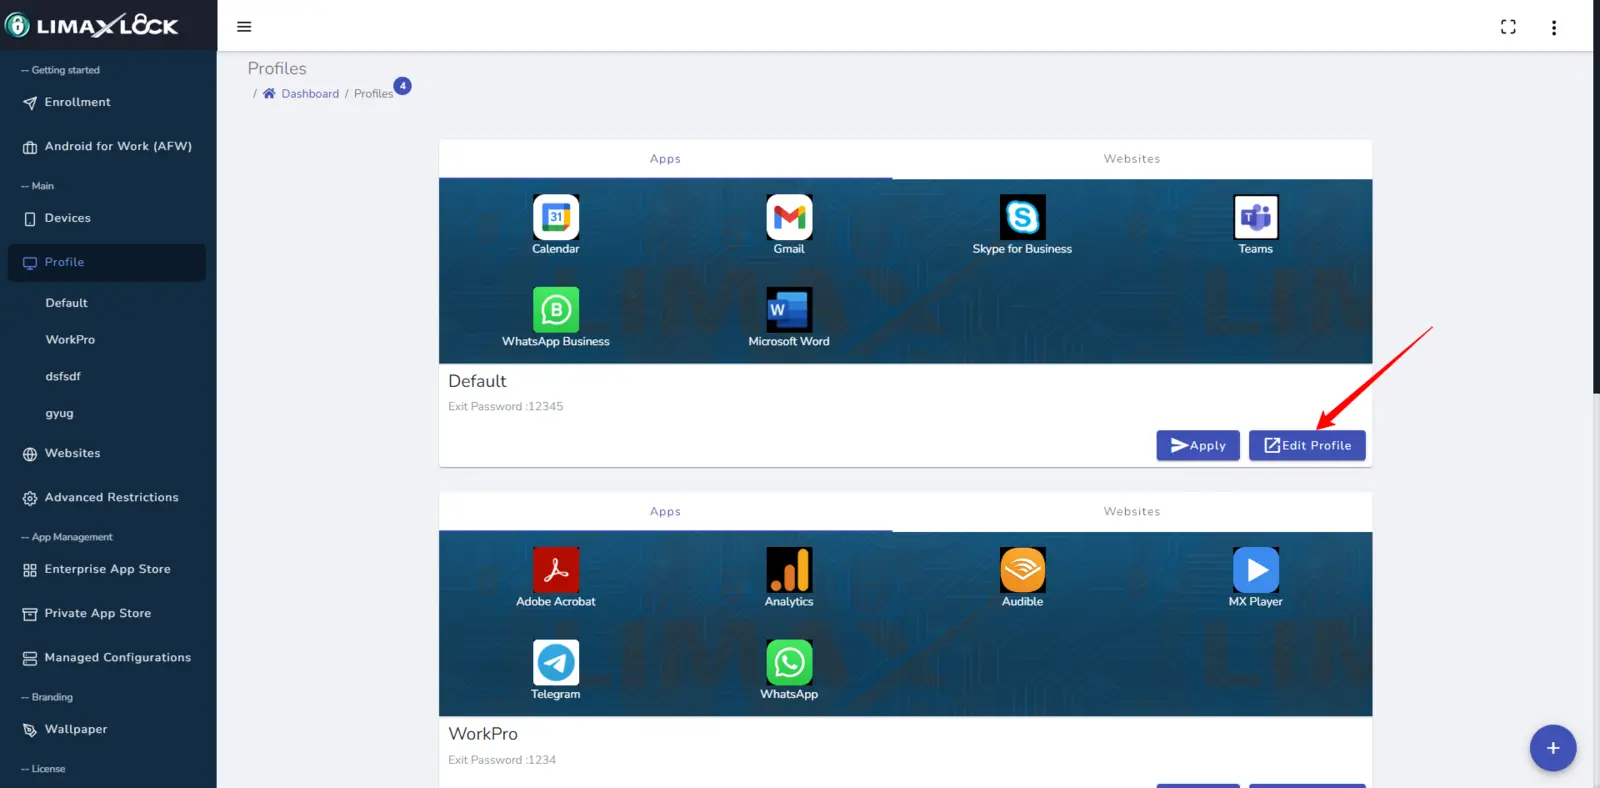
Task: Click the Default profile name heading
Action: click(477, 381)
